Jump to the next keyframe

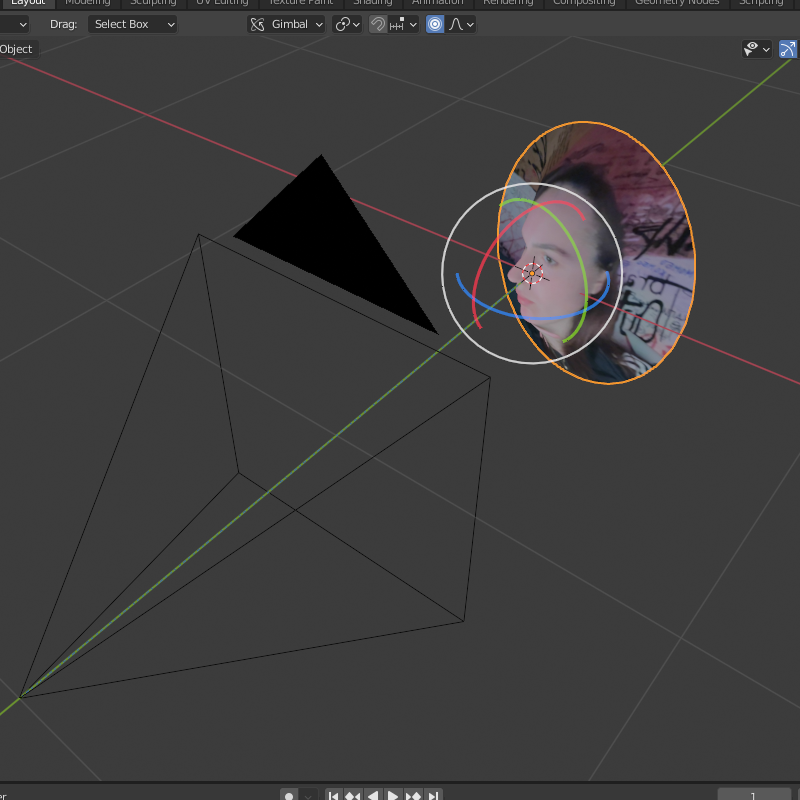click(x=413, y=795)
